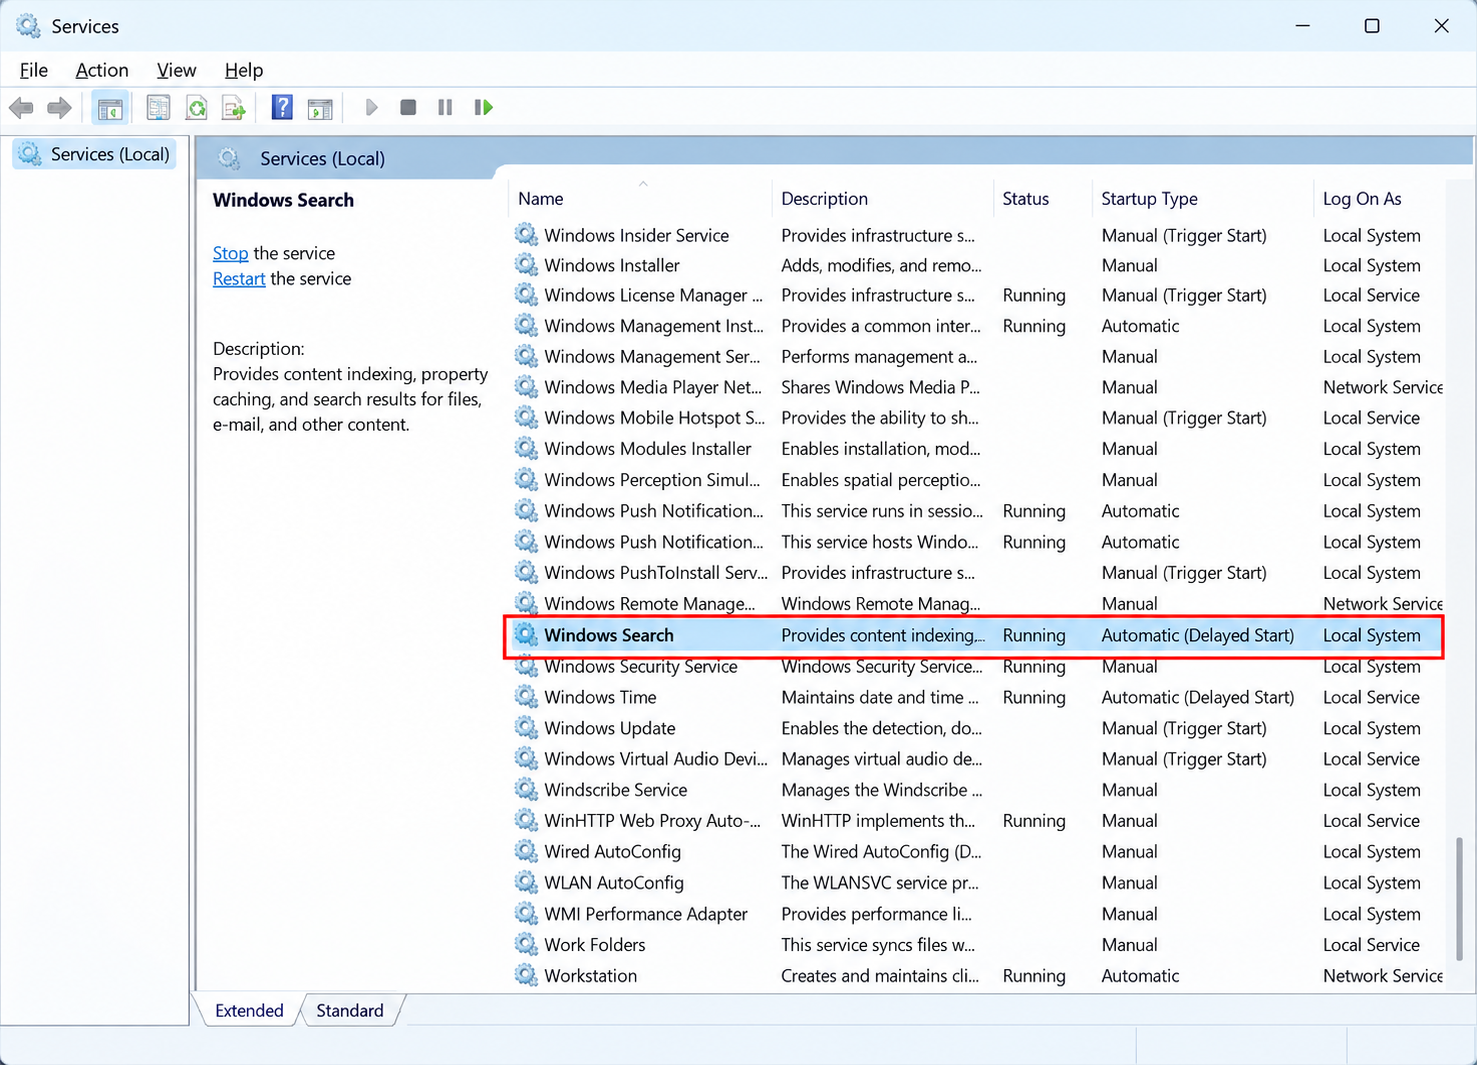The height and width of the screenshot is (1065, 1477).
Task: Click gear icon beside Windscribe Service
Action: pyautogui.click(x=526, y=789)
